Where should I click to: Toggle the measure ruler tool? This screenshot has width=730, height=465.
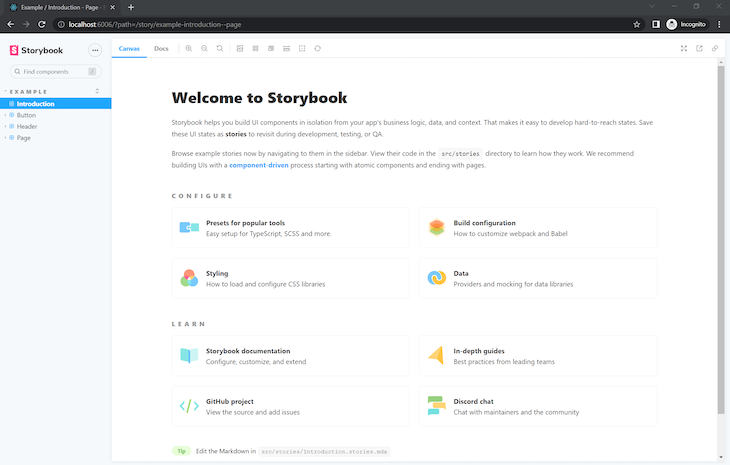pos(287,48)
